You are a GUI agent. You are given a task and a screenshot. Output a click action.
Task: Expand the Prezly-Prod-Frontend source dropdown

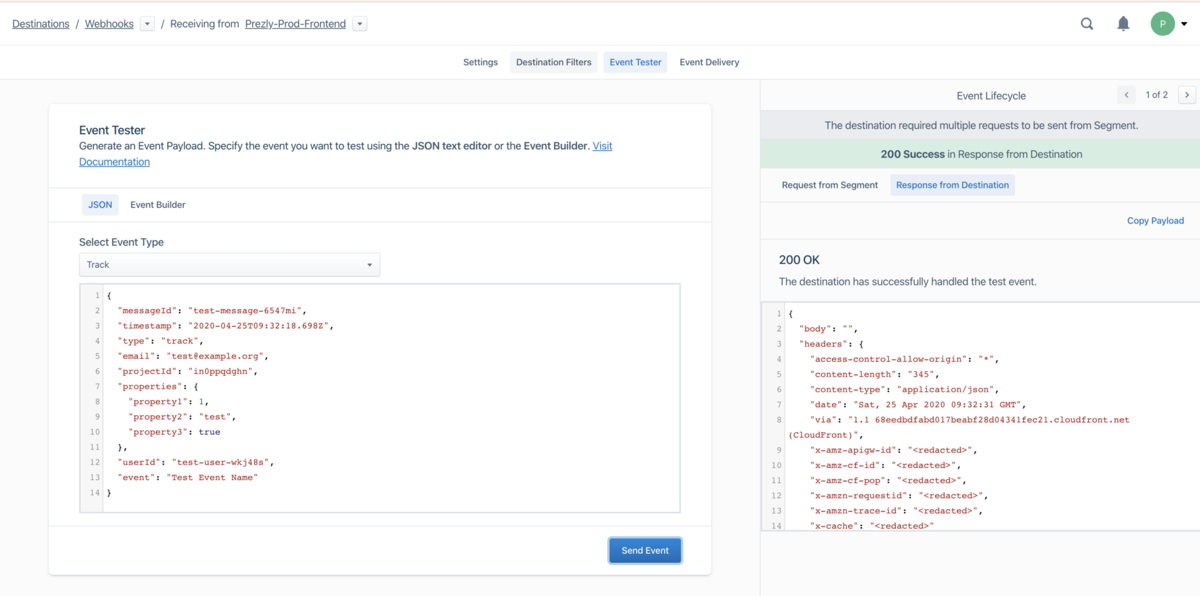360,24
